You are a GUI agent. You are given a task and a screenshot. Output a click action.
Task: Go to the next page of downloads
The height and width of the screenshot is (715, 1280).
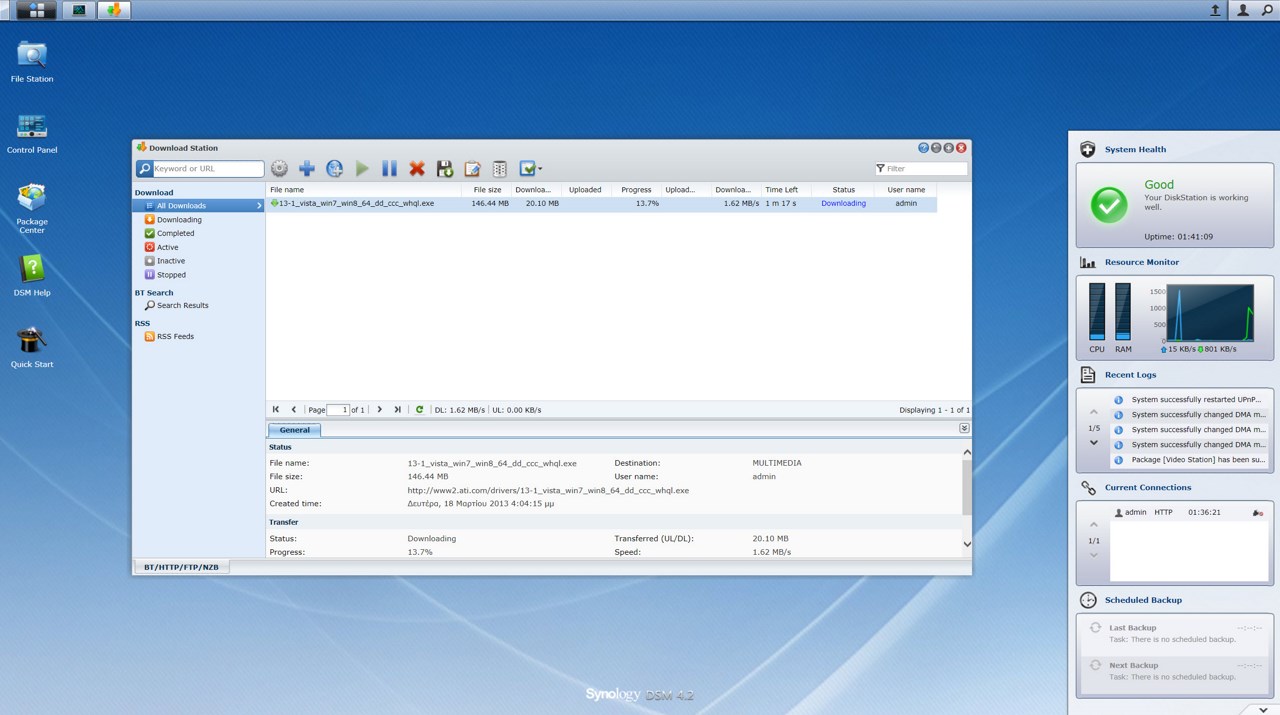[379, 410]
